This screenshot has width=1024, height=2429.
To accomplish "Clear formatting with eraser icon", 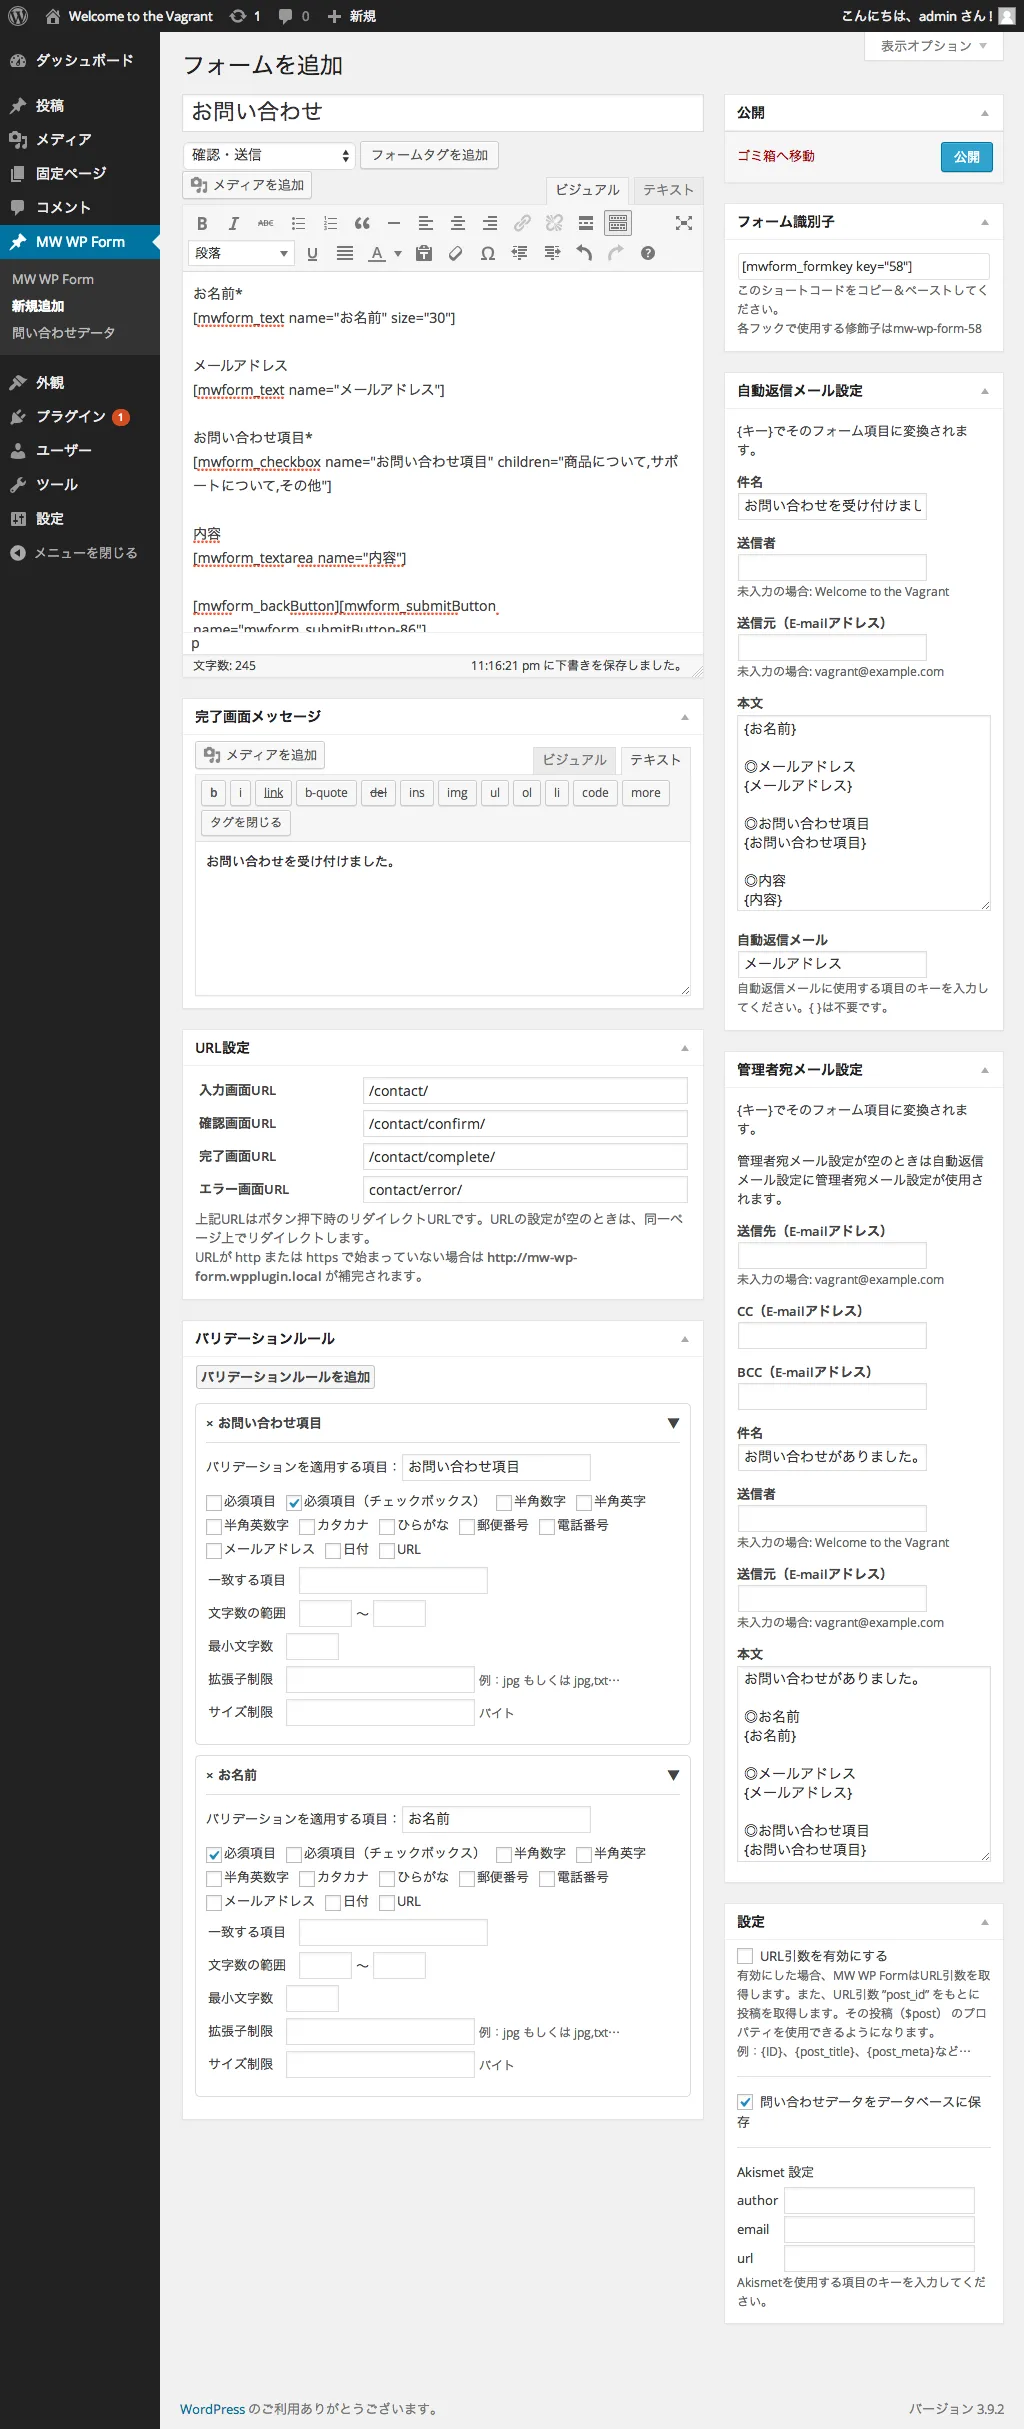I will coord(456,253).
